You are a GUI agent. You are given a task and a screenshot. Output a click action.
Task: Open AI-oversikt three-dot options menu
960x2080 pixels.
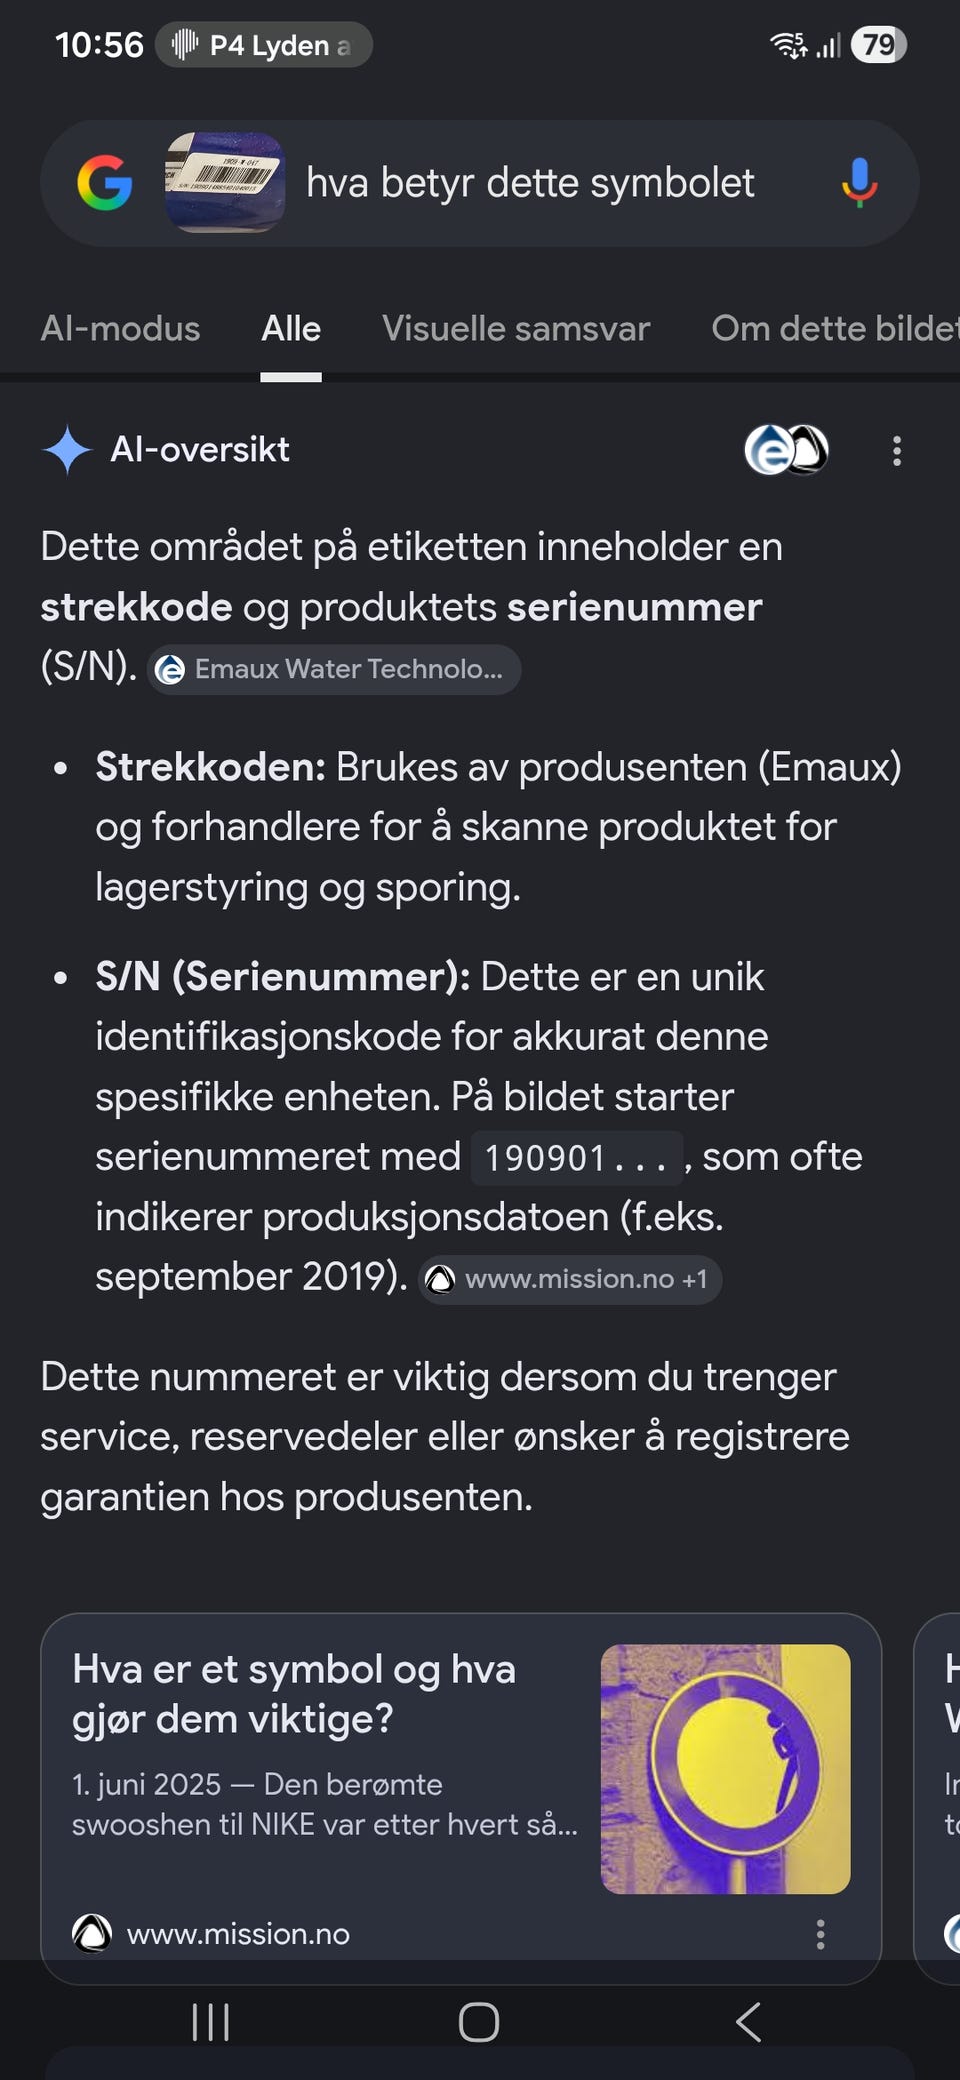tap(897, 451)
